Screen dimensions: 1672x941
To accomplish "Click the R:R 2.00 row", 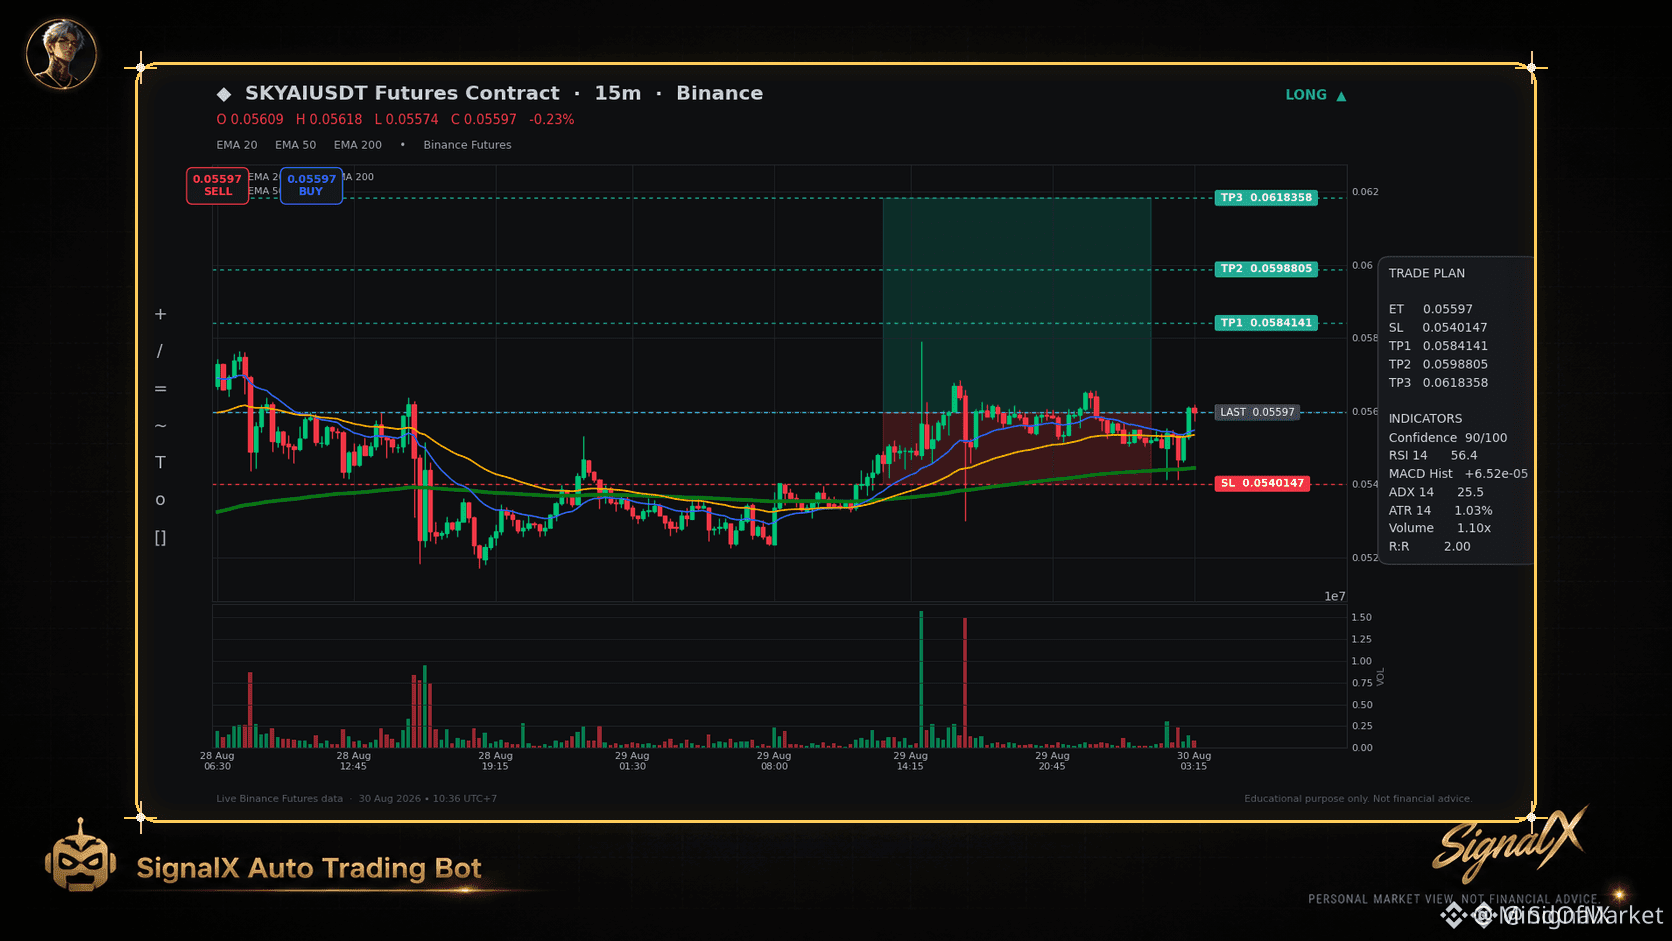I will coord(1430,547).
